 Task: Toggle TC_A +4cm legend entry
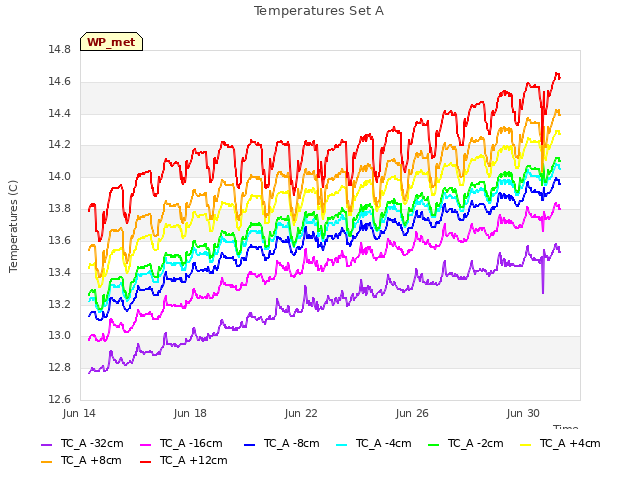560,444
